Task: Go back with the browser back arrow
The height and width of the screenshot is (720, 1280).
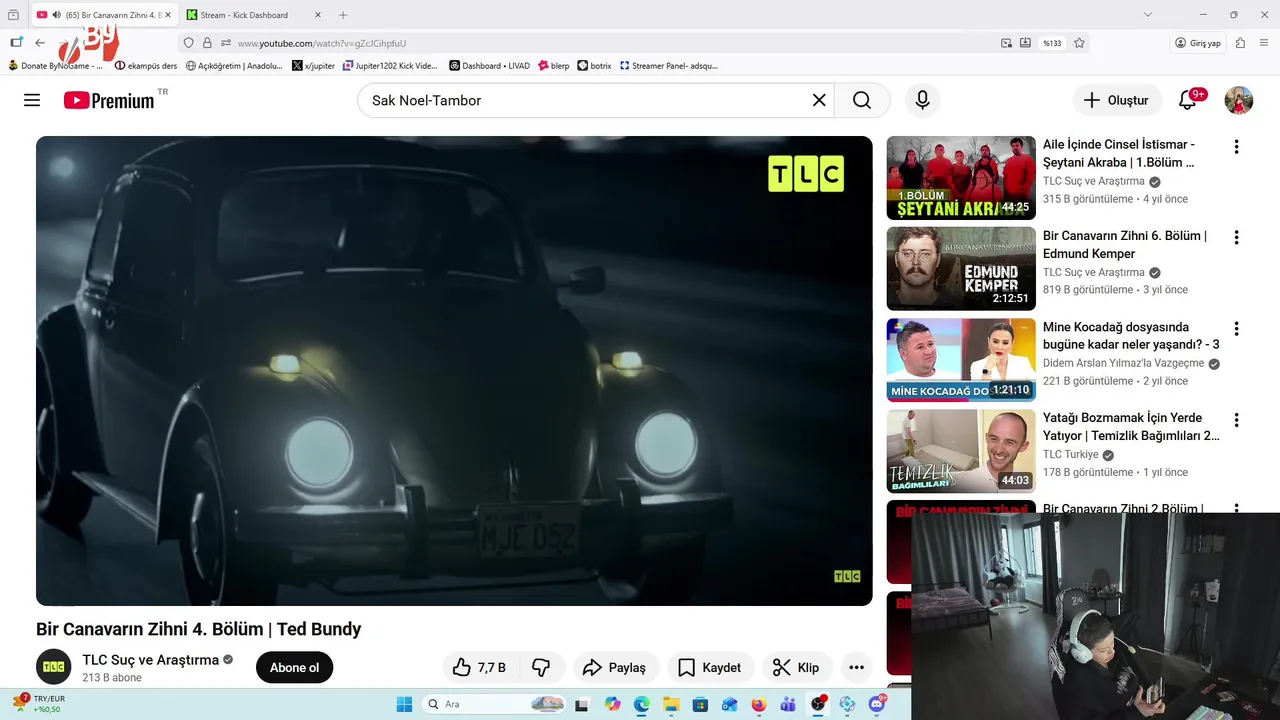Action: point(40,43)
